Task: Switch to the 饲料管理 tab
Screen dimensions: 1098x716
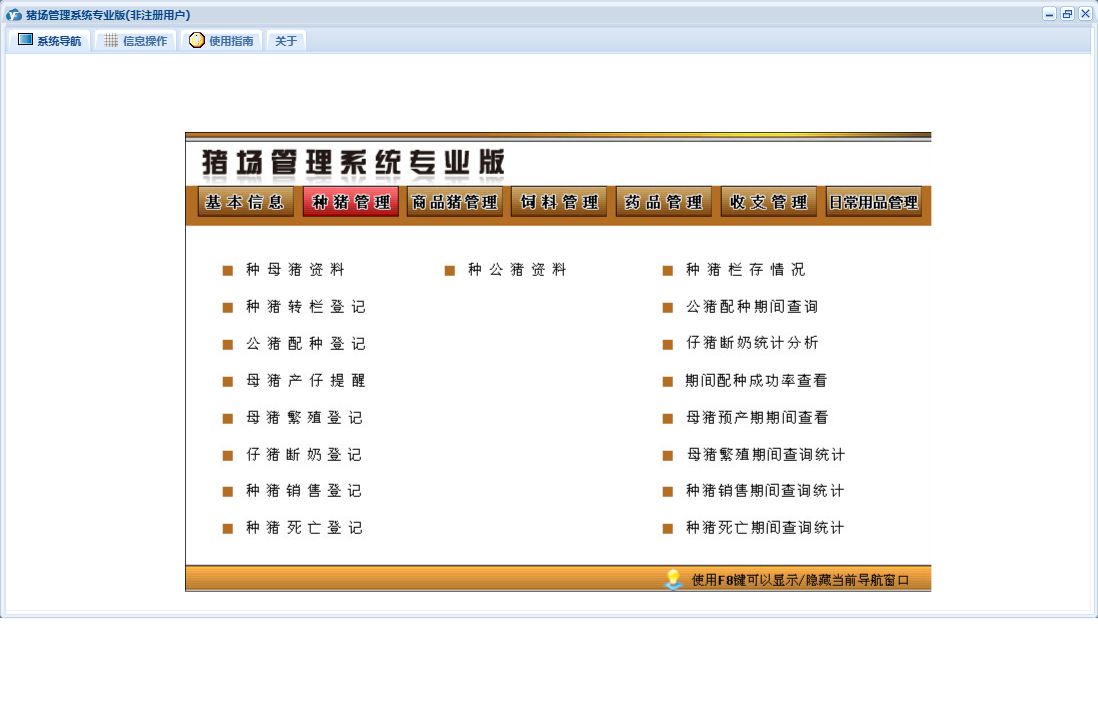Action: (559, 202)
